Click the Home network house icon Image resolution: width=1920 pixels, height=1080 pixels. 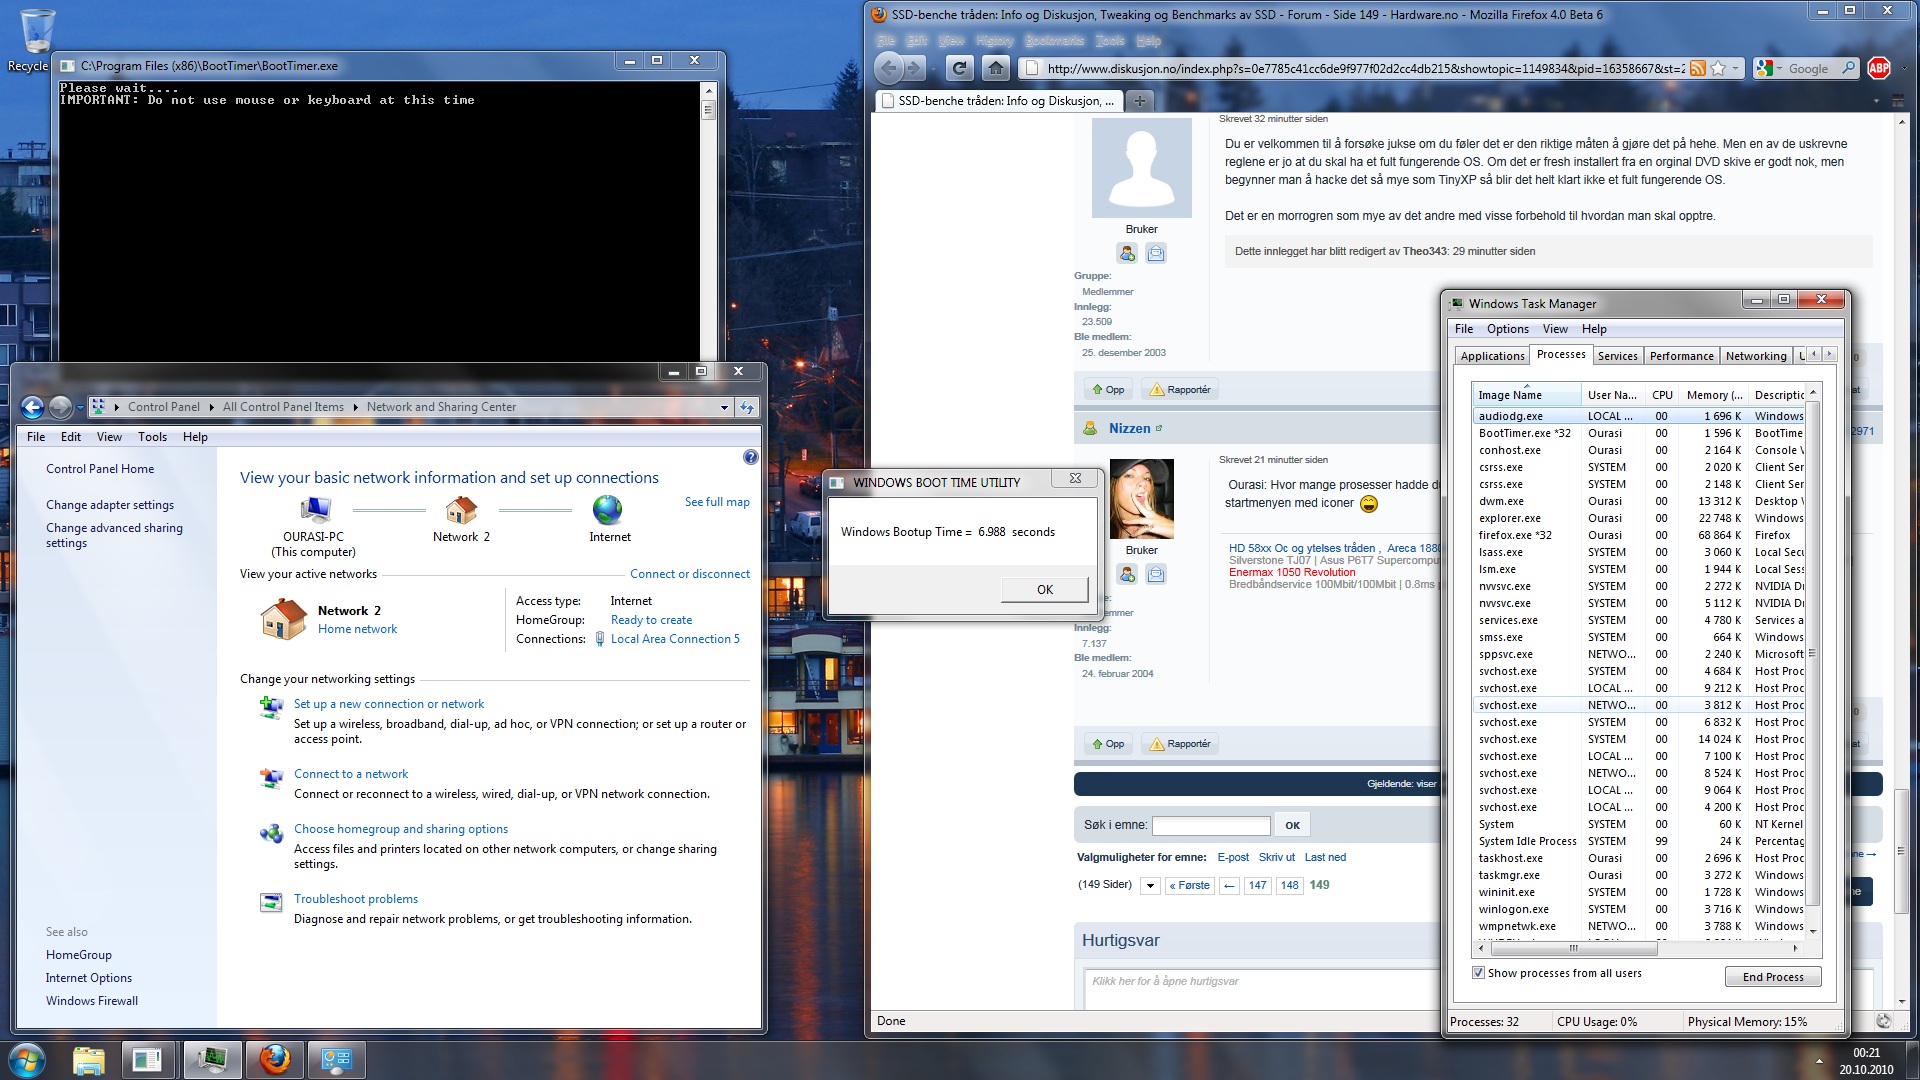tap(283, 618)
